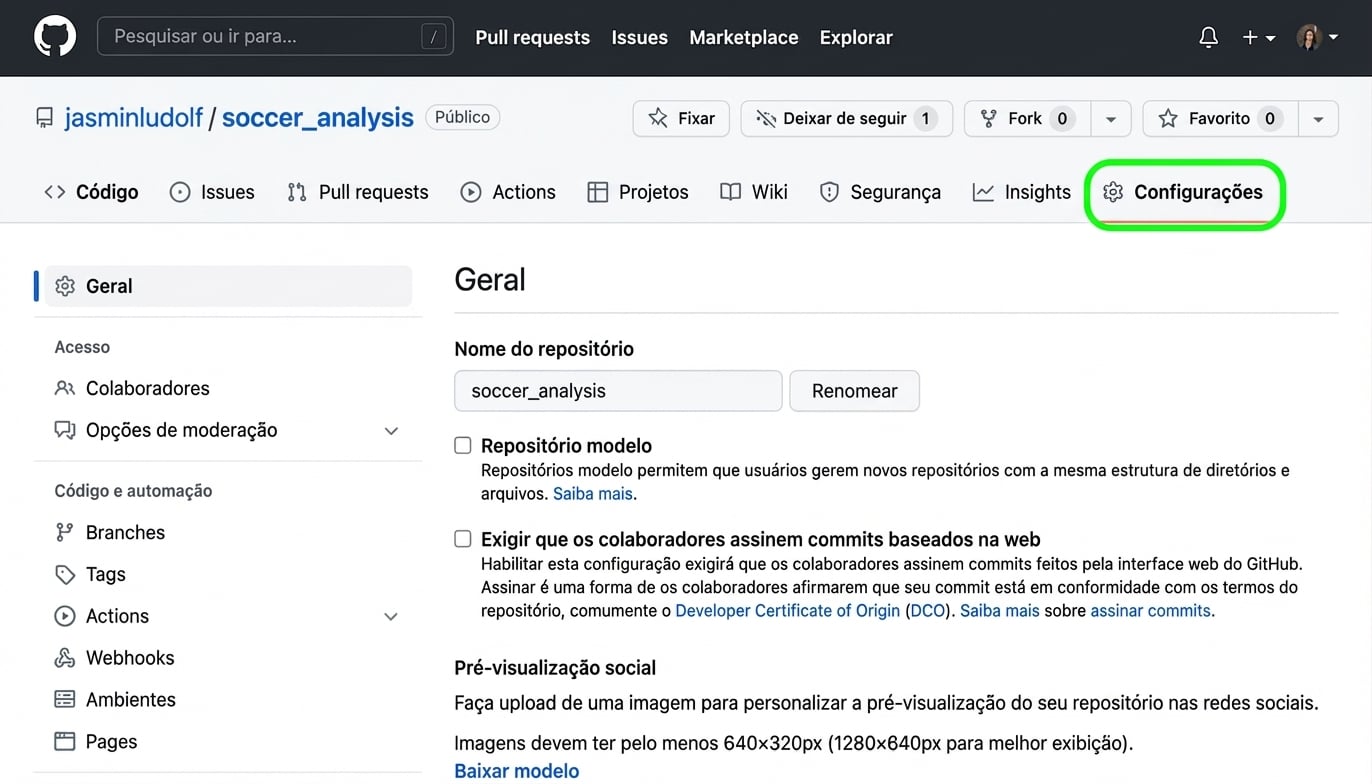Click the DCO link in parentheses
This screenshot has height=784, width=1372.
coord(928,611)
